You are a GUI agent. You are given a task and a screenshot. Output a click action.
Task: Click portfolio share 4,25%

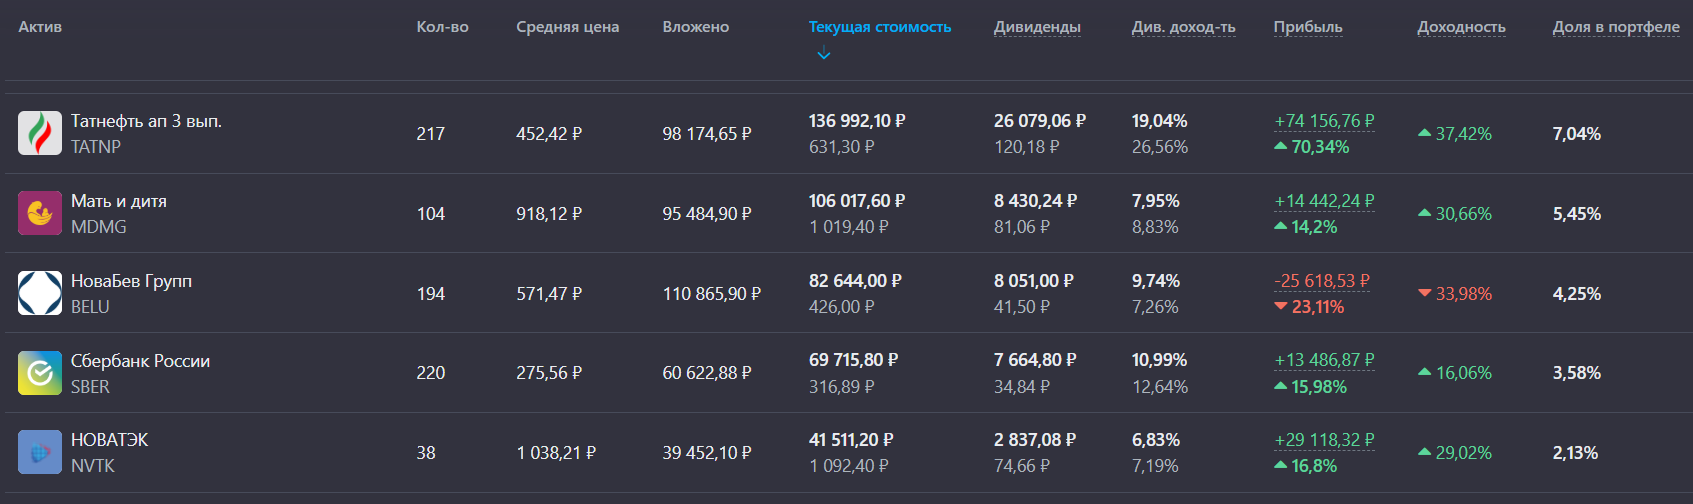[x=1577, y=293]
